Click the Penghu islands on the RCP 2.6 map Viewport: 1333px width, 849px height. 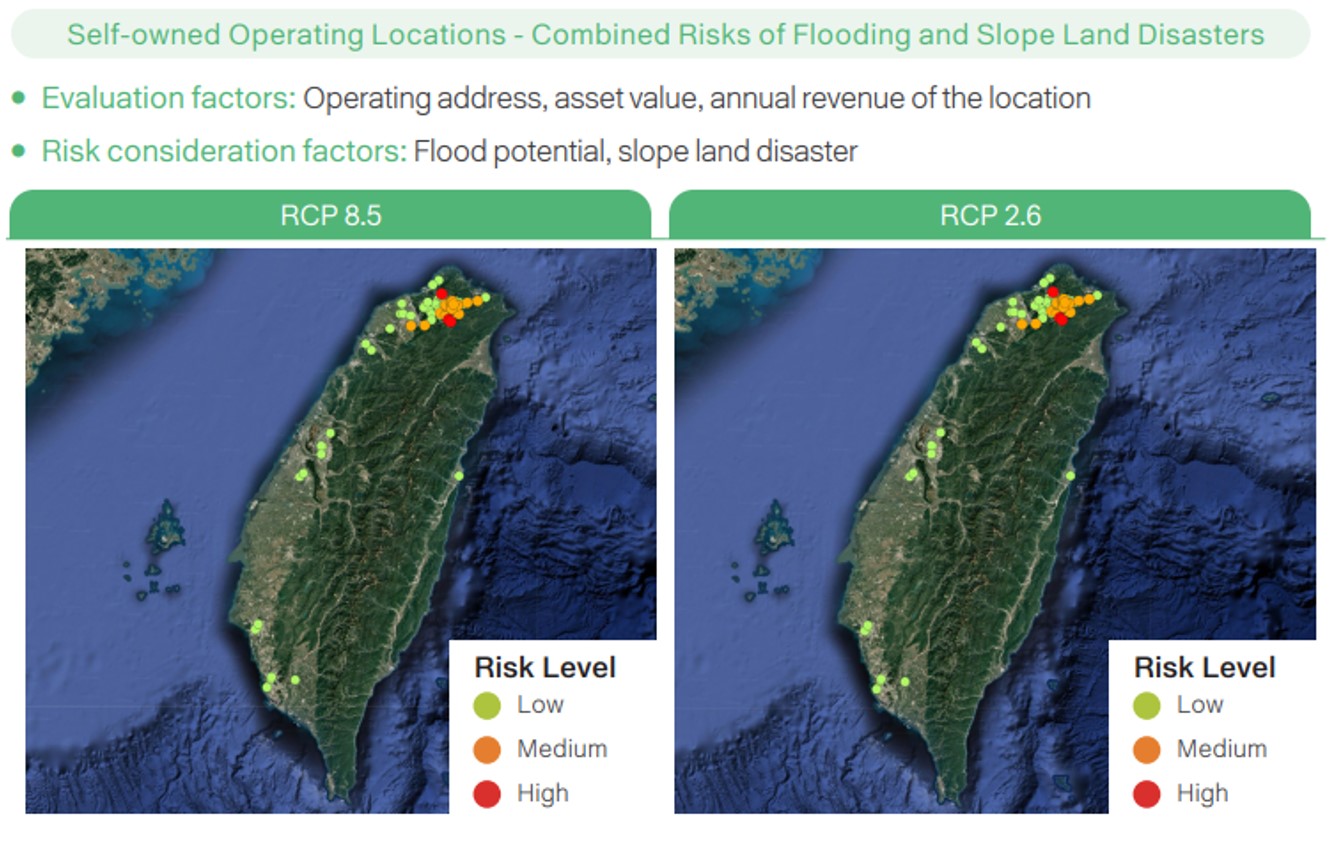[x=775, y=530]
